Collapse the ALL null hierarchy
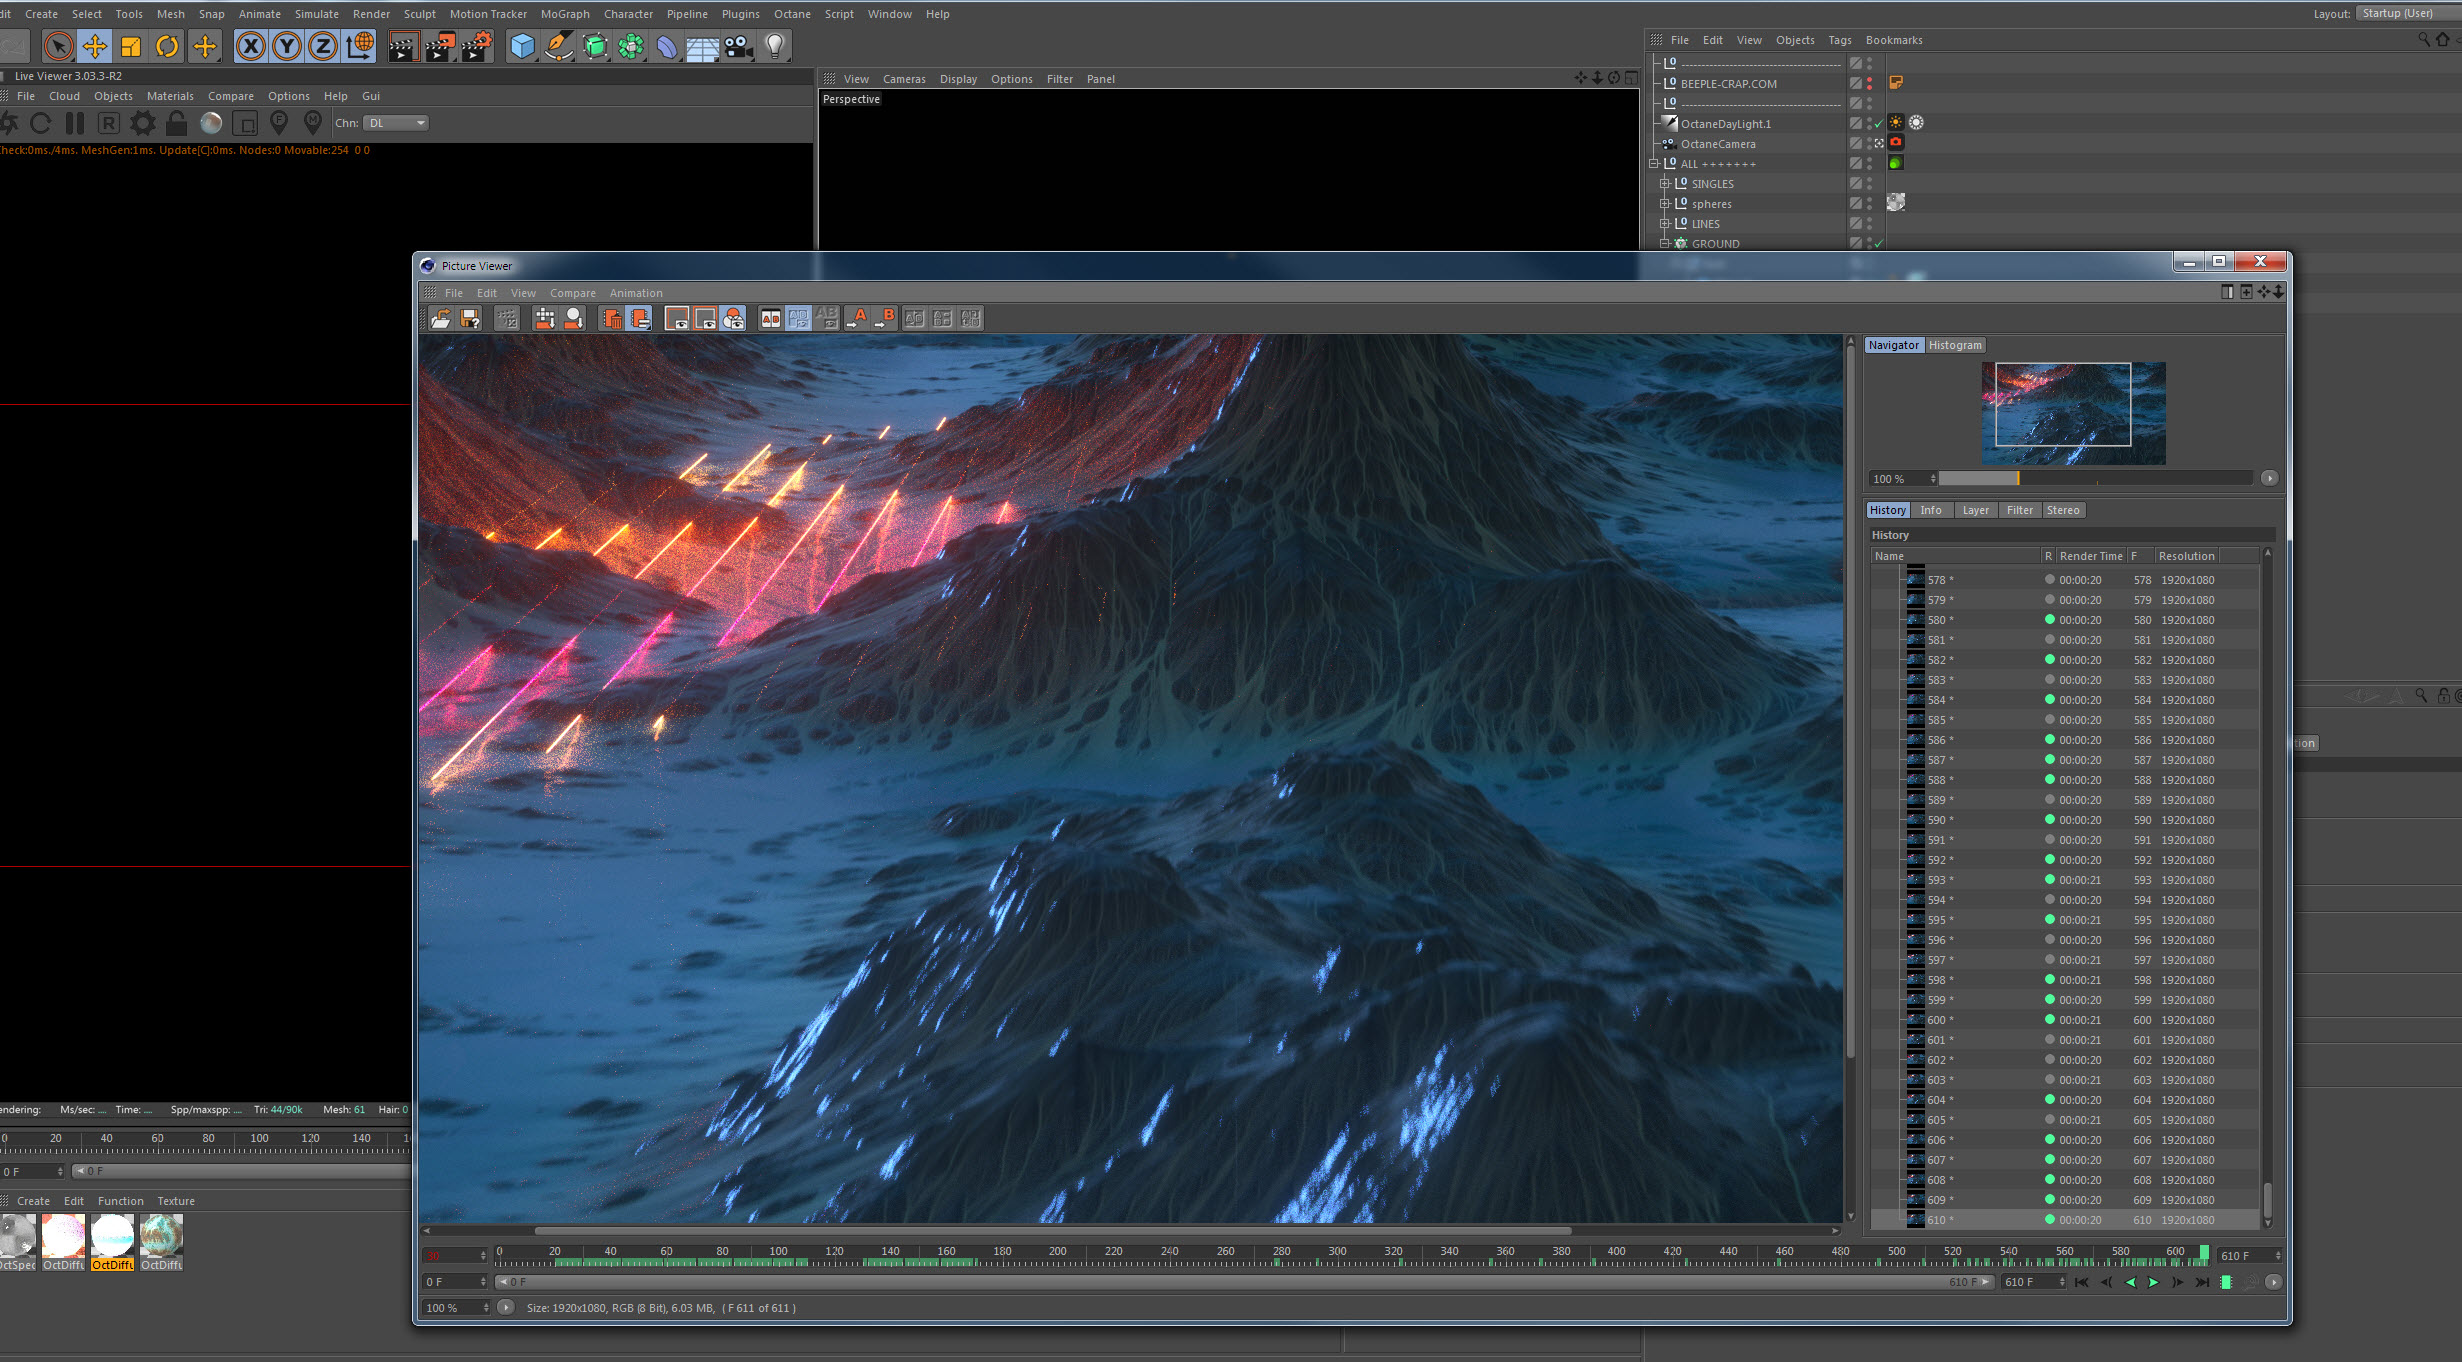 click(1654, 164)
